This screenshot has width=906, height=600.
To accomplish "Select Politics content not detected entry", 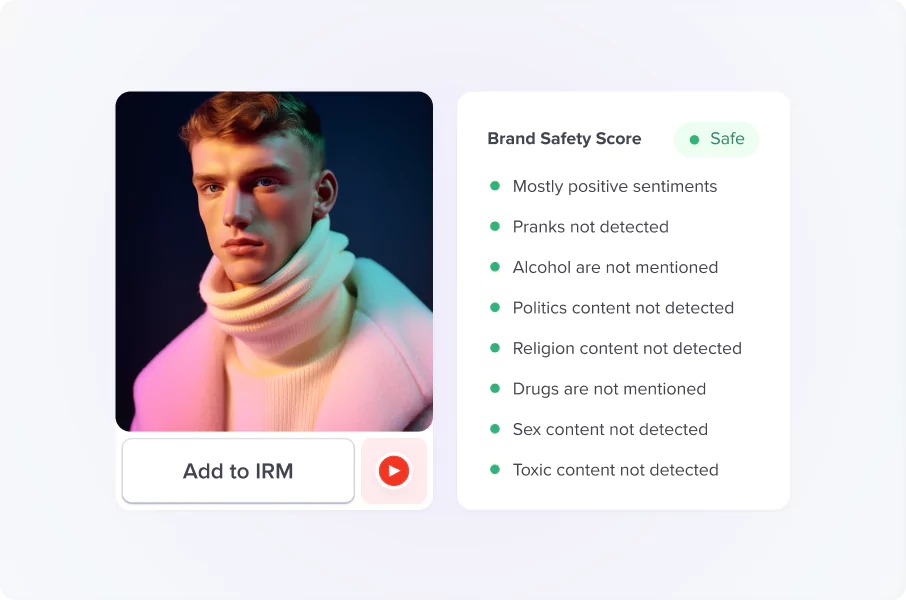I will [x=623, y=308].
